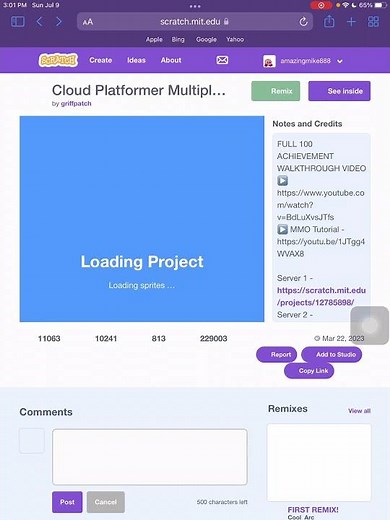Go forward to next page

59,22
